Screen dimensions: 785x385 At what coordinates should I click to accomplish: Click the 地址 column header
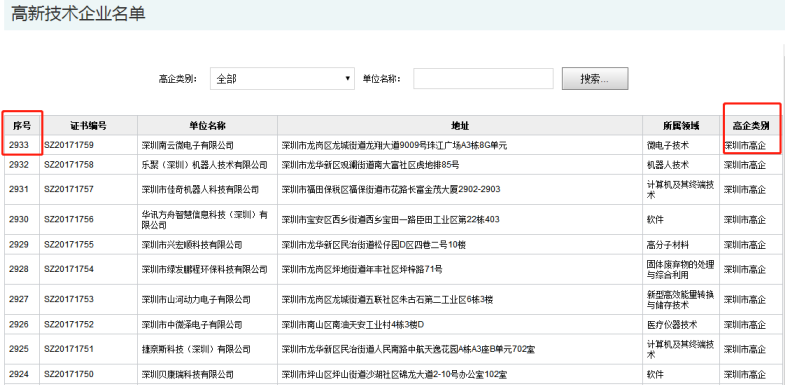coord(460,126)
